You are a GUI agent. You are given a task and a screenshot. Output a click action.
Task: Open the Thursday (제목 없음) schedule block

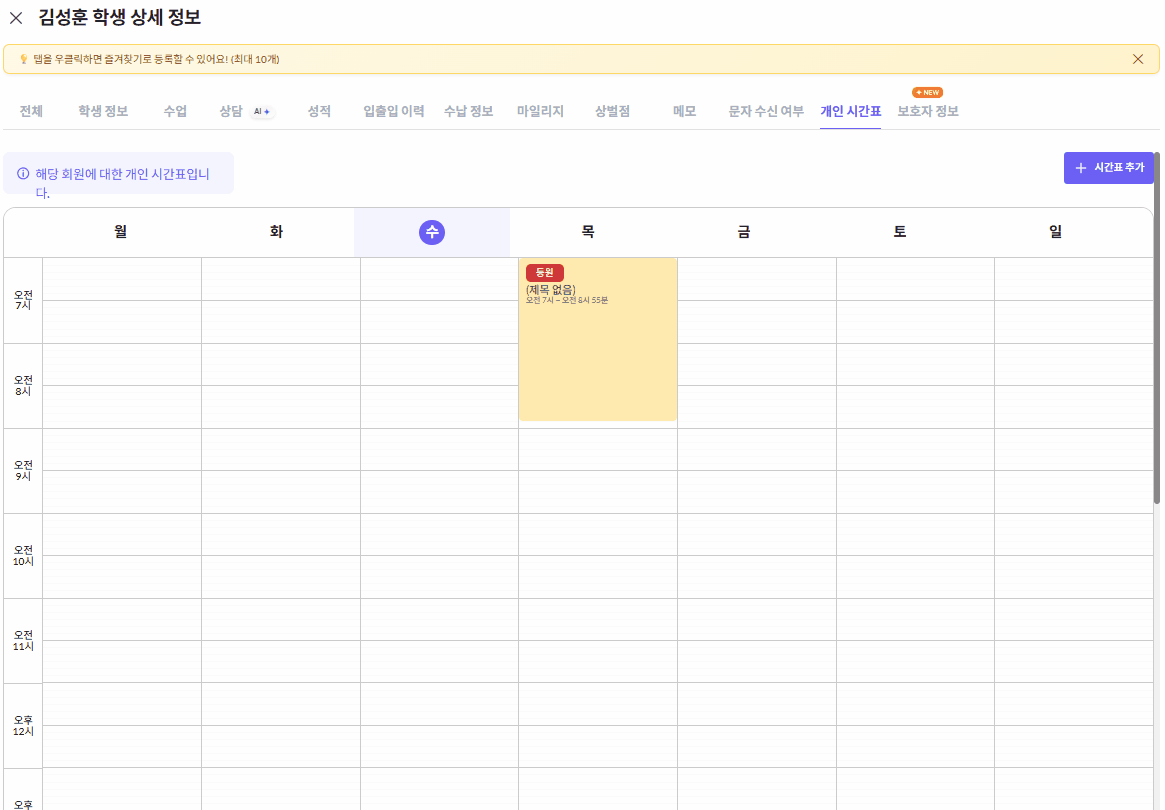(x=598, y=340)
